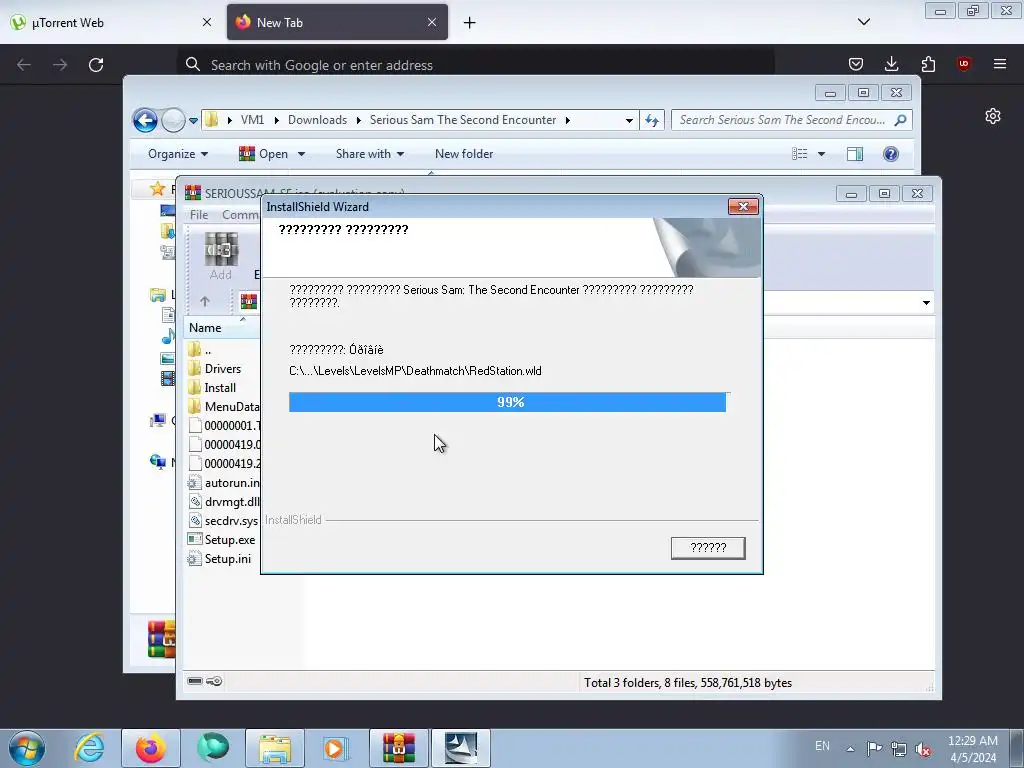Click the New folder button in Explorer
The width and height of the screenshot is (1024, 768).
tap(464, 154)
